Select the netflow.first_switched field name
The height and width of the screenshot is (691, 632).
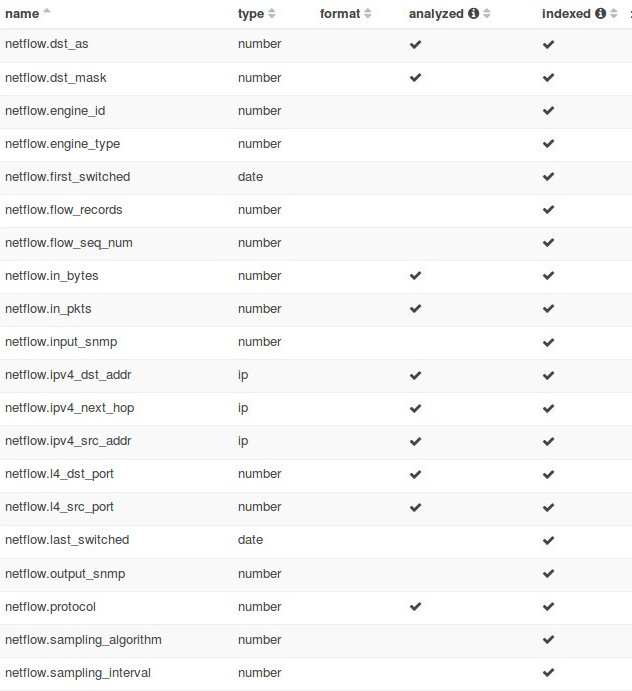click(x=67, y=177)
